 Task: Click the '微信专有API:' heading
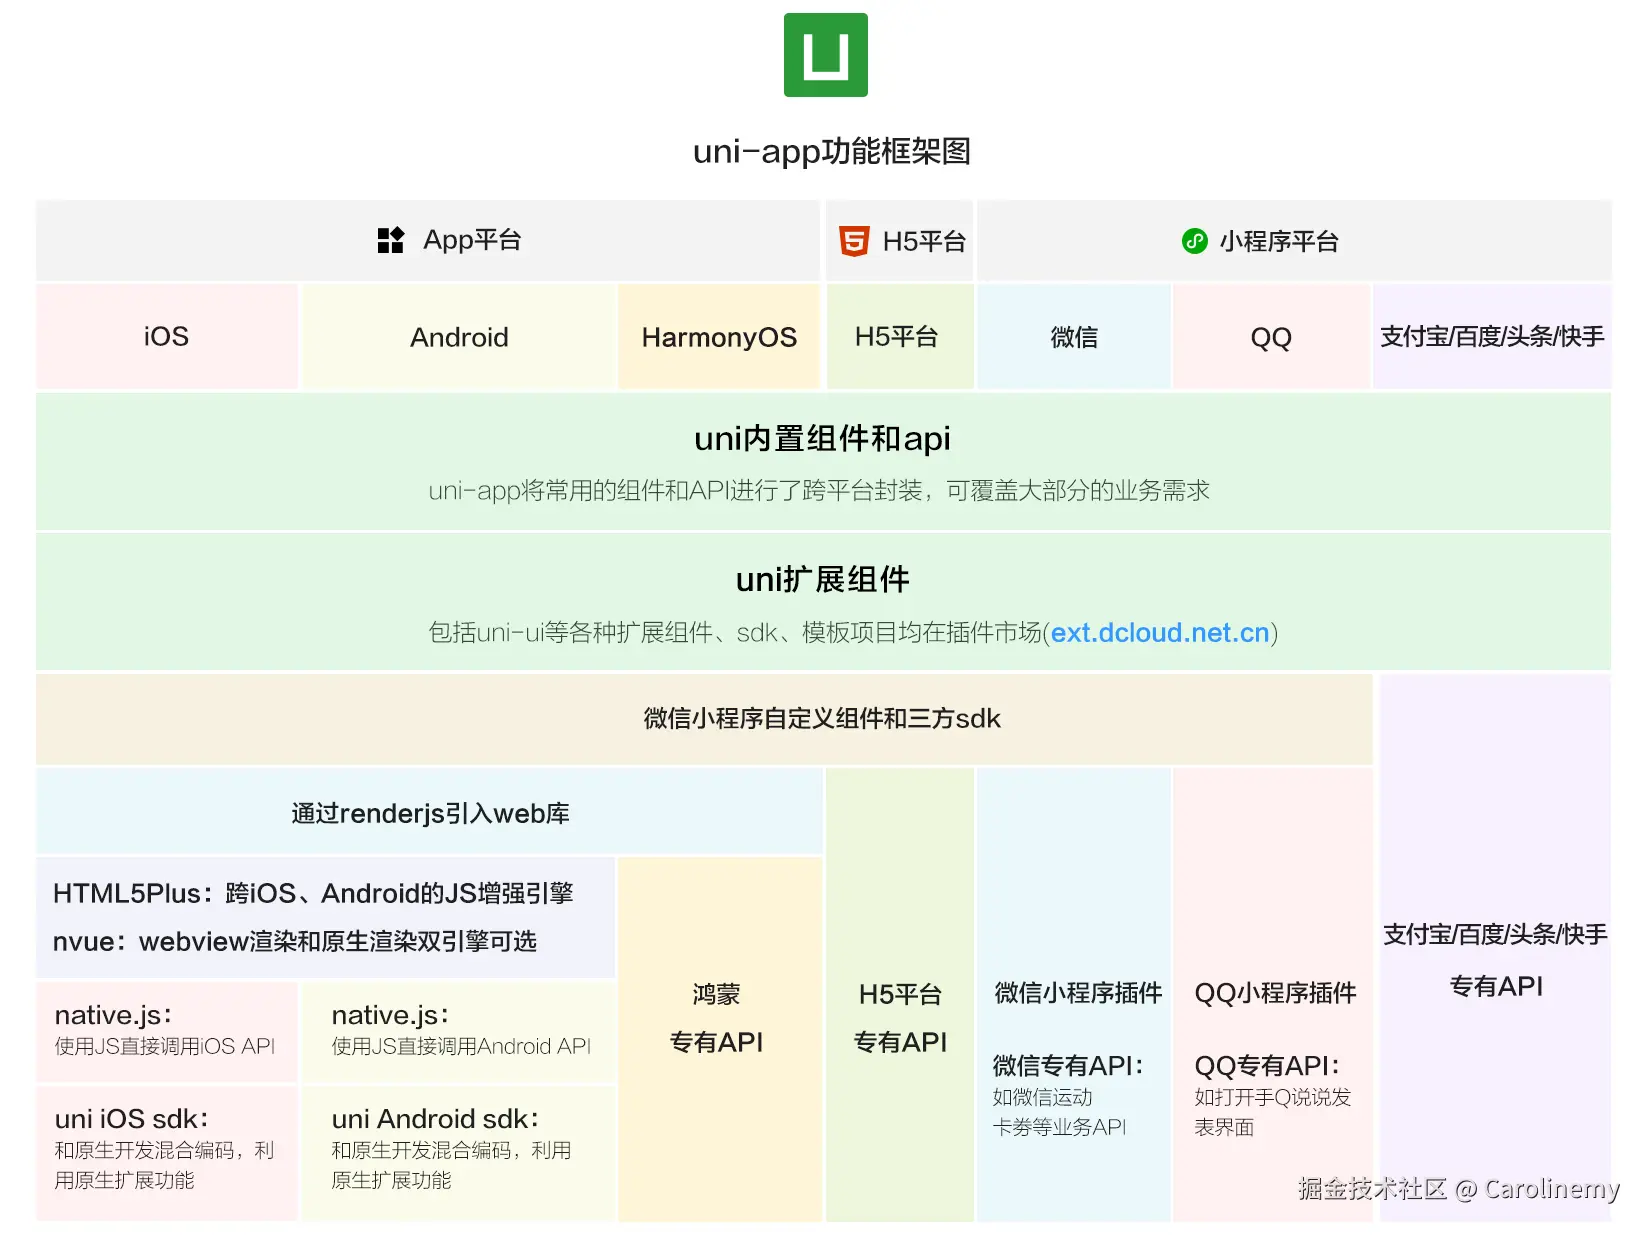point(1068,1065)
